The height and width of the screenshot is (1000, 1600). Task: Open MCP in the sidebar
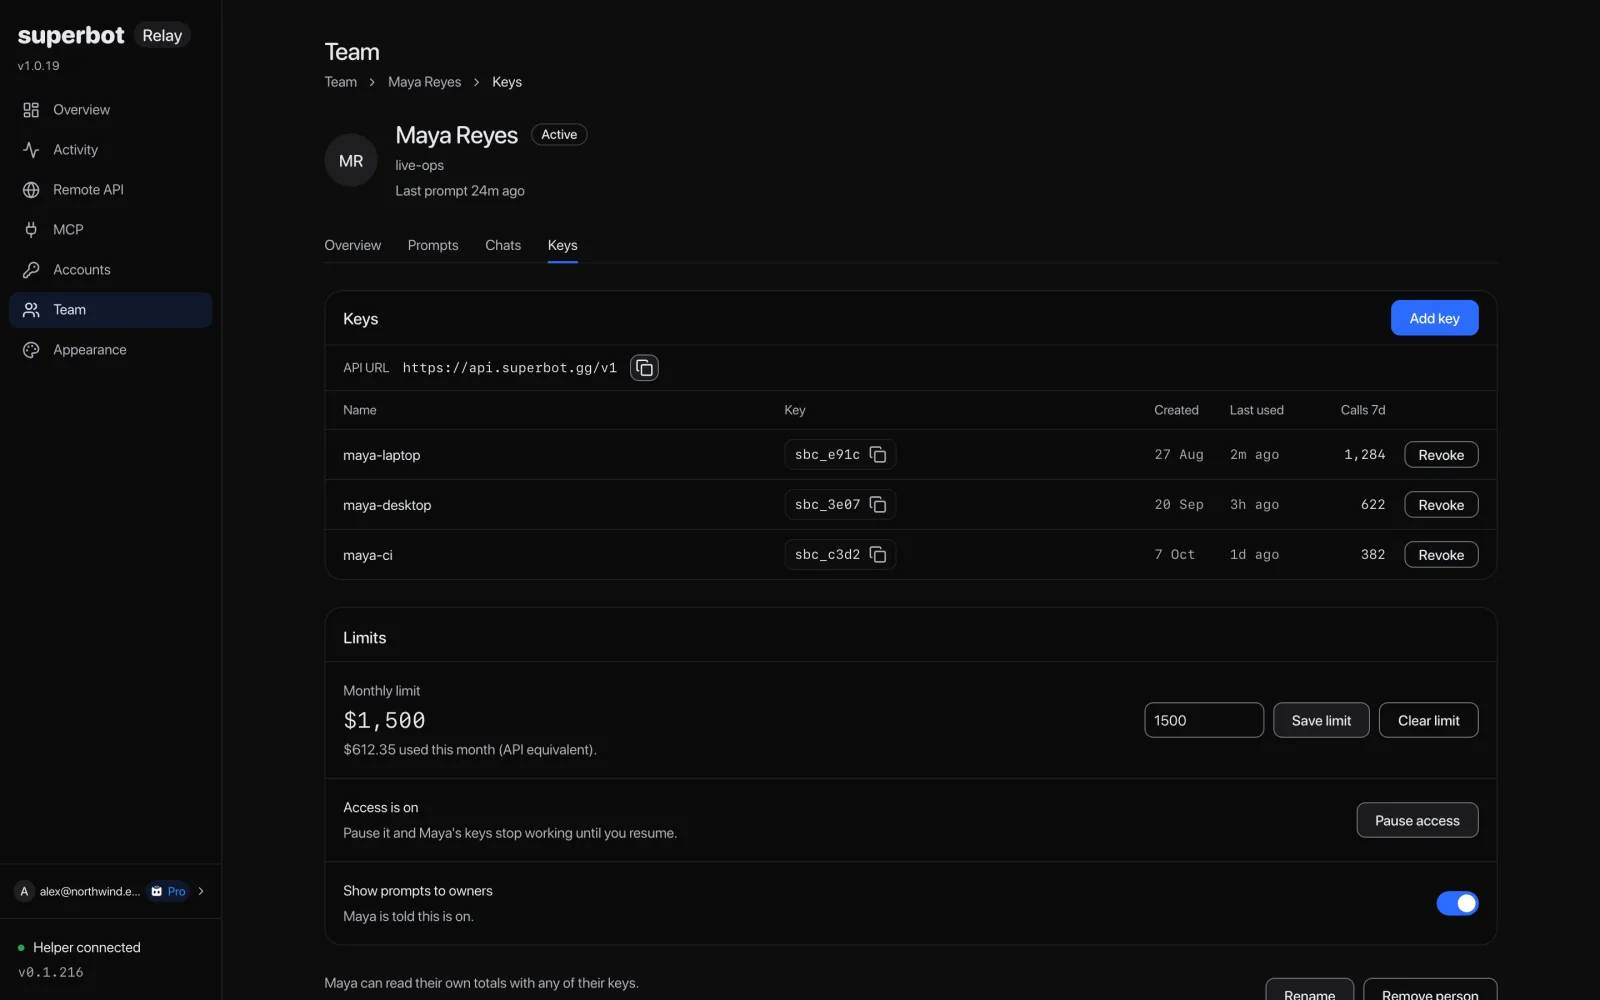click(110, 230)
